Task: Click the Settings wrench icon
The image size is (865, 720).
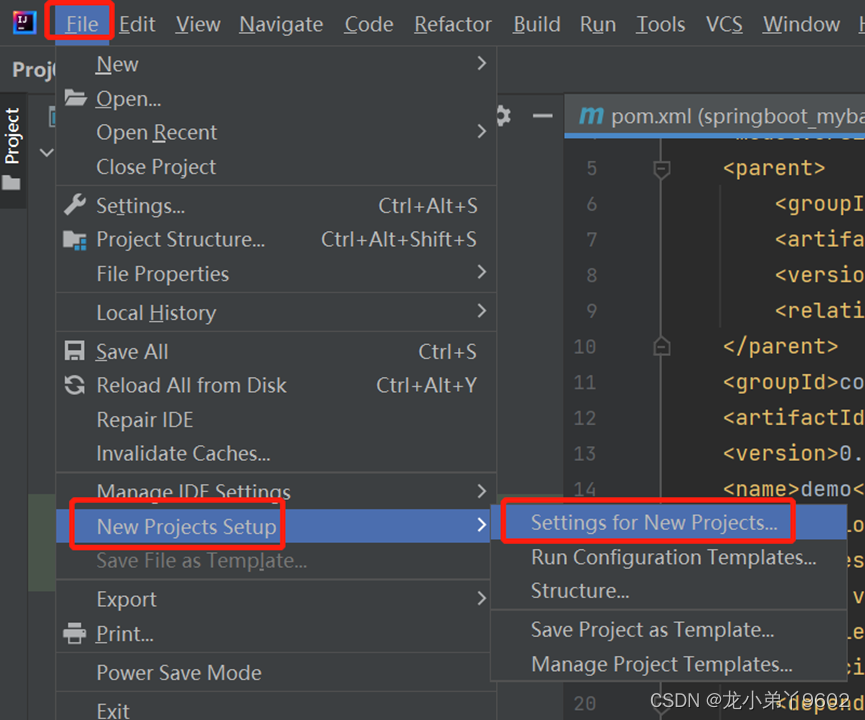Action: tap(75, 205)
